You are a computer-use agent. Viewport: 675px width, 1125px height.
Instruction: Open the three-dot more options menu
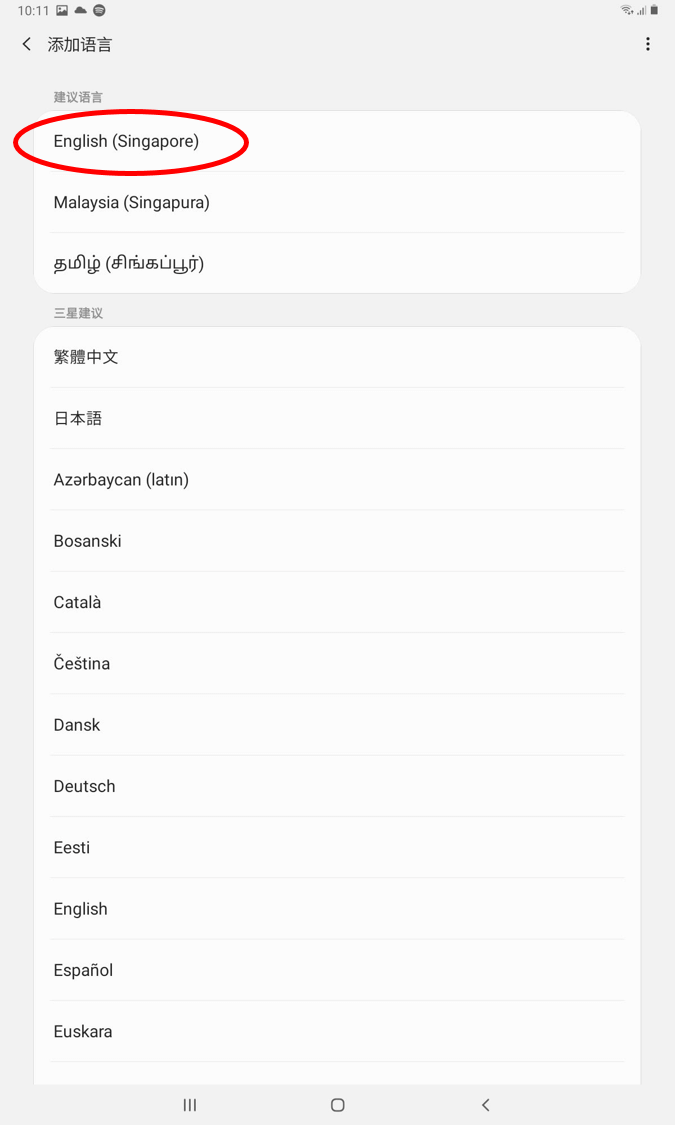[648, 45]
